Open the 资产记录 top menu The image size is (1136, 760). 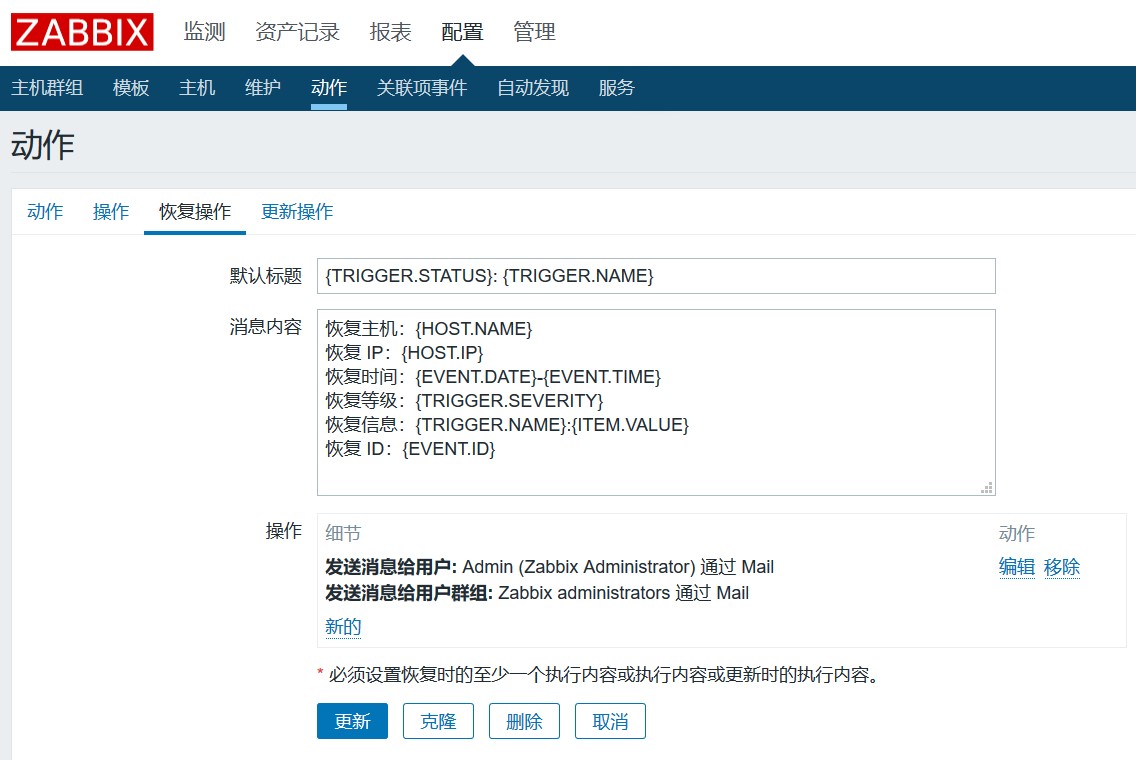(297, 32)
